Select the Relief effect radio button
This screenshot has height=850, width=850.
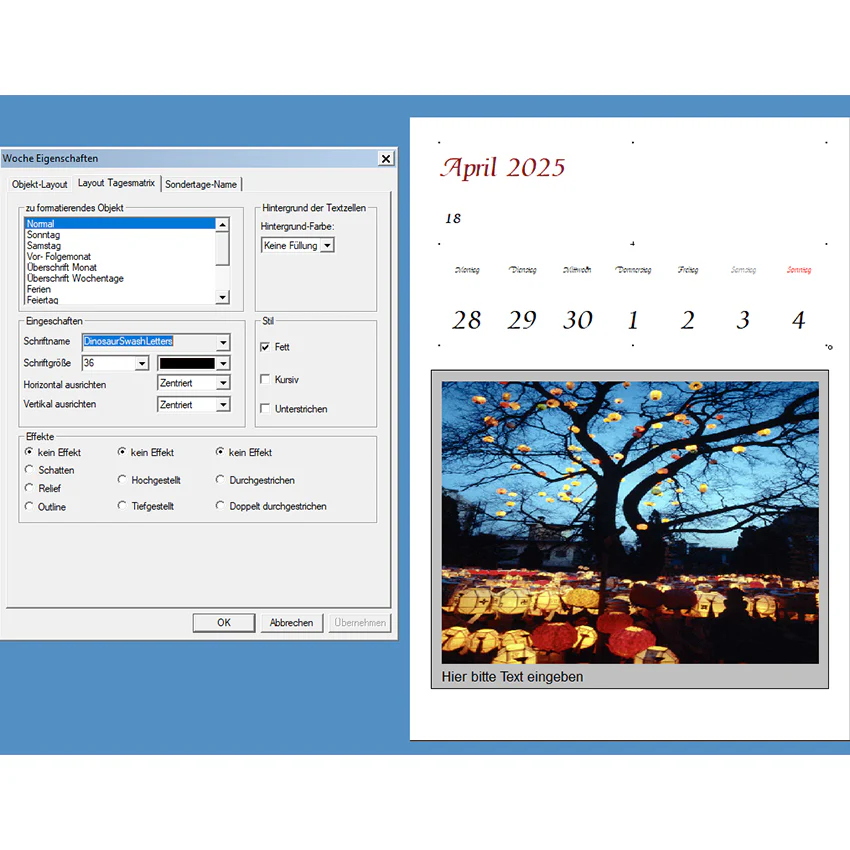pos(29,488)
